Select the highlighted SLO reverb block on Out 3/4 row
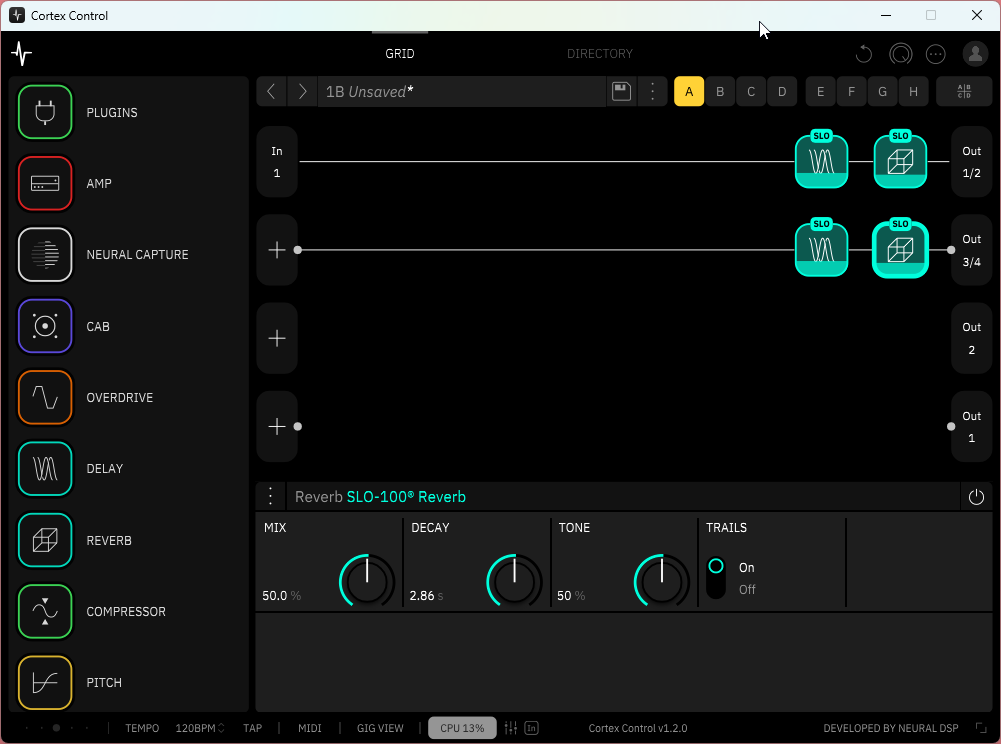 click(900, 249)
